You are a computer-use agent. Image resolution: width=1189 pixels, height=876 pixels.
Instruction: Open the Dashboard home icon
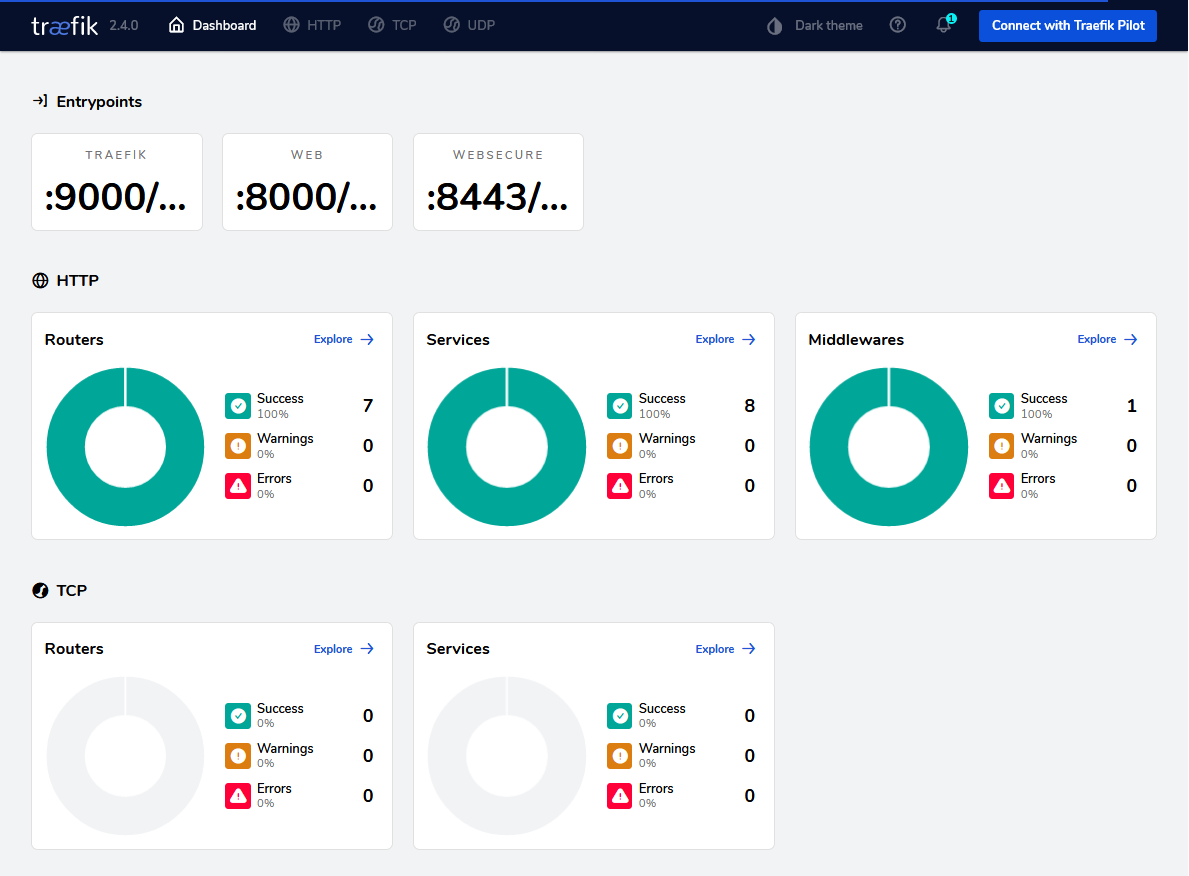tap(176, 25)
